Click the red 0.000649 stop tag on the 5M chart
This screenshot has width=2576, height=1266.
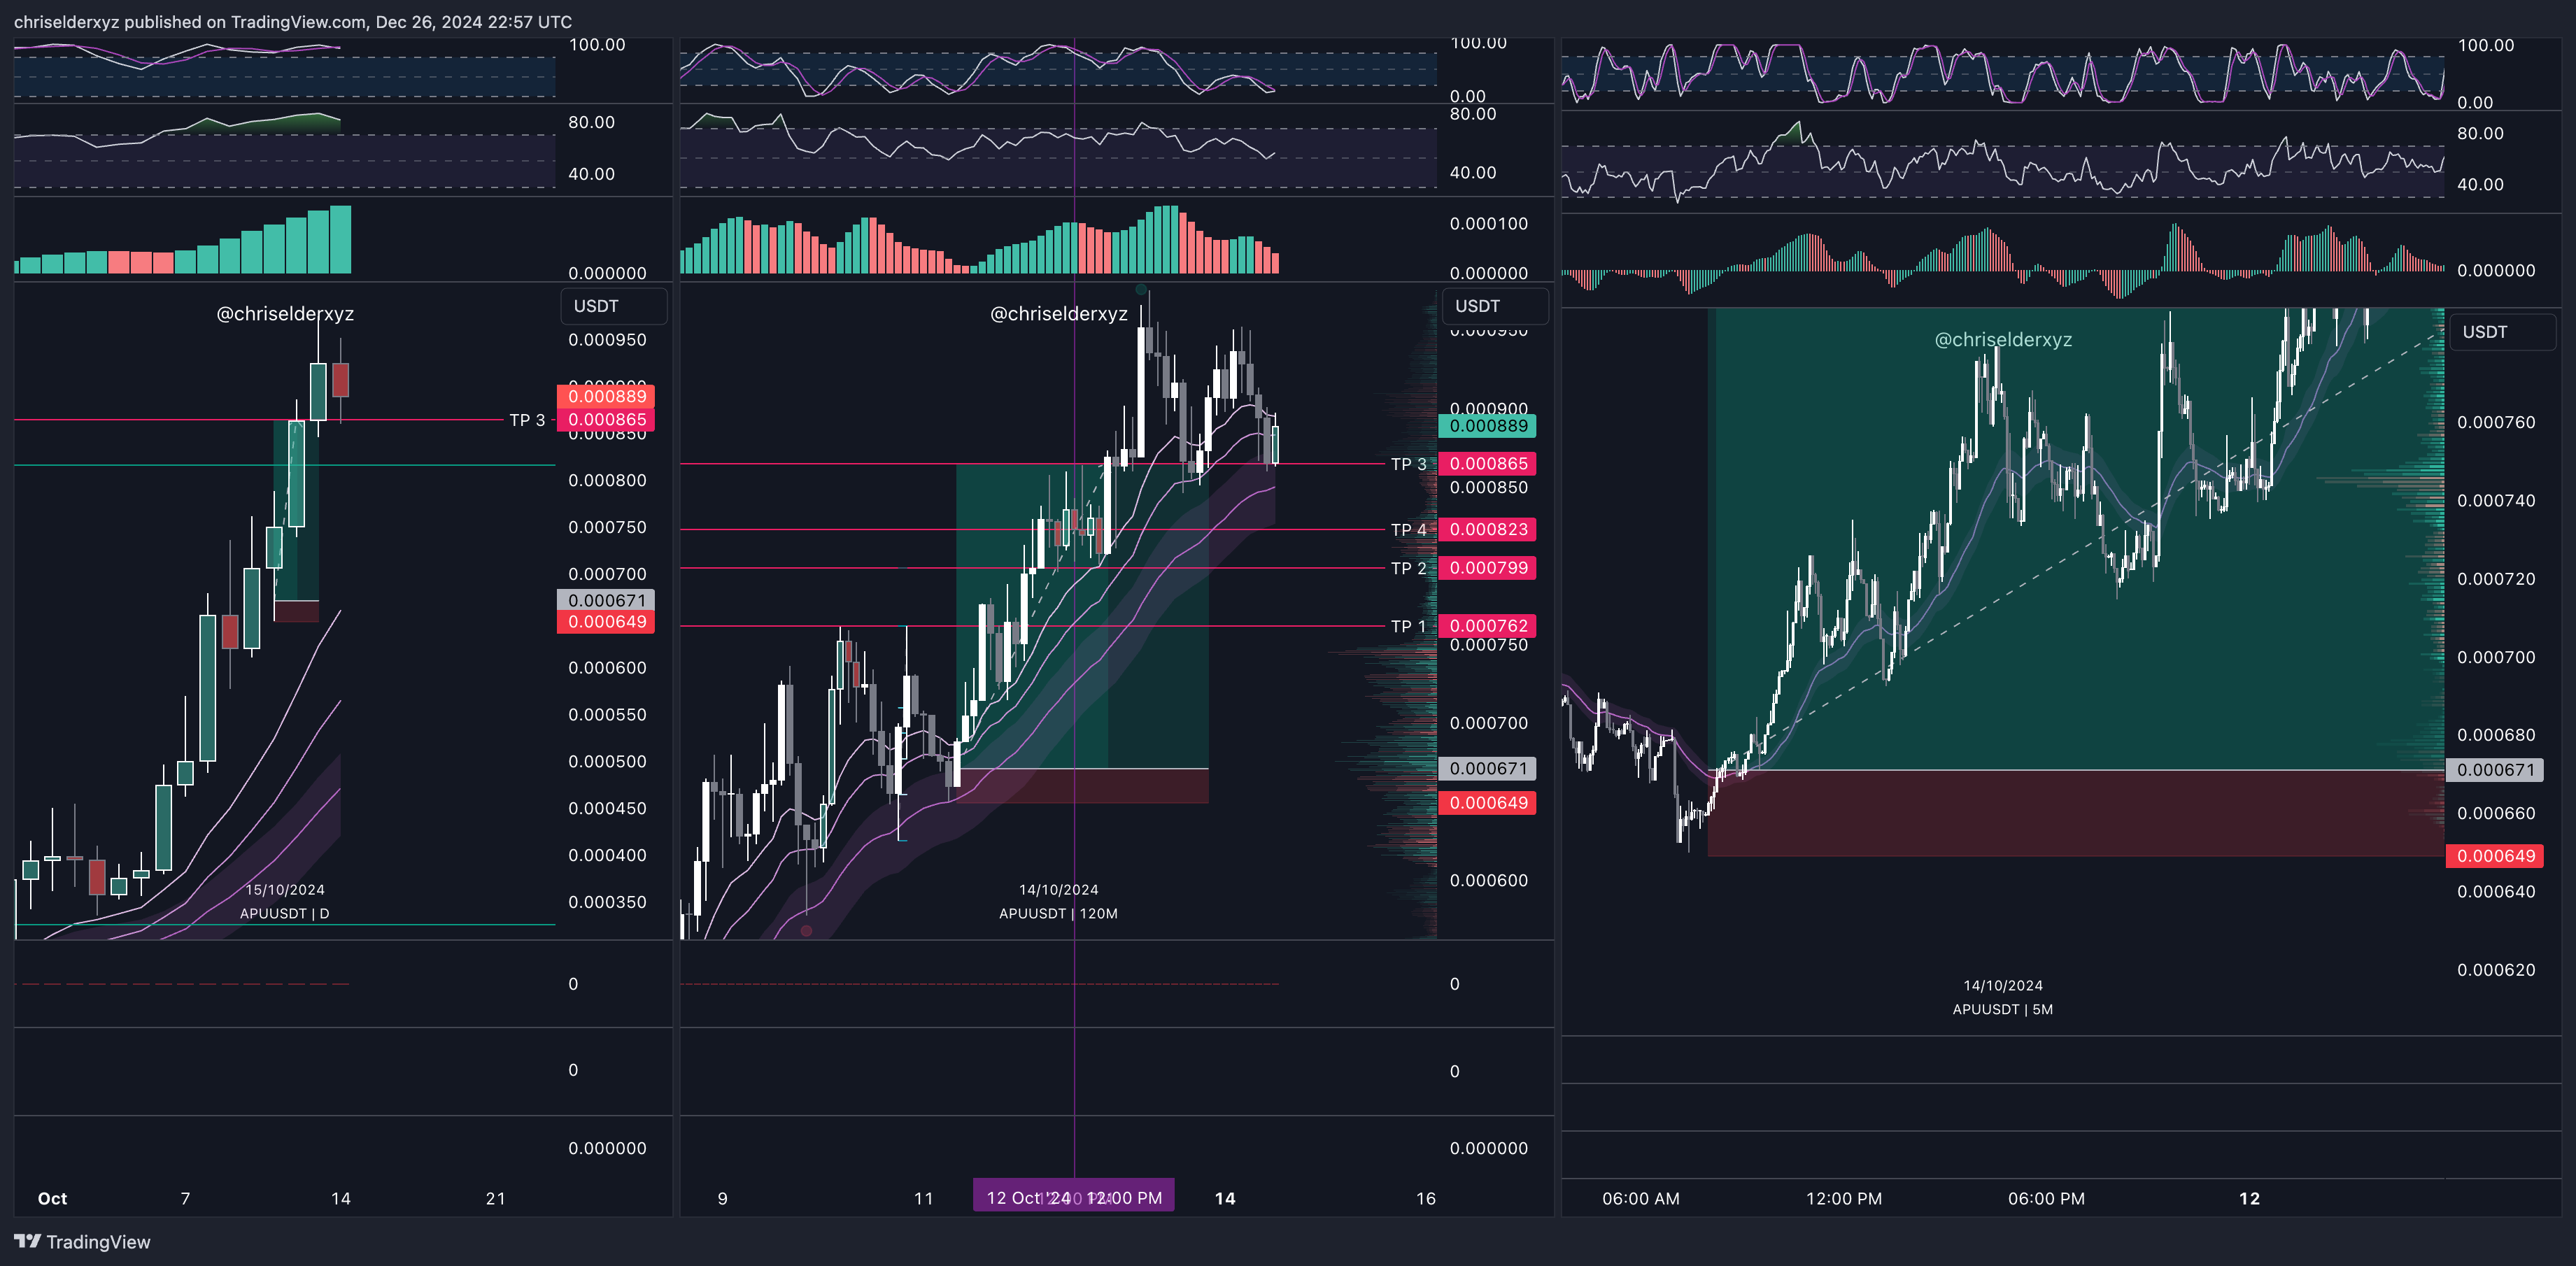[2495, 856]
